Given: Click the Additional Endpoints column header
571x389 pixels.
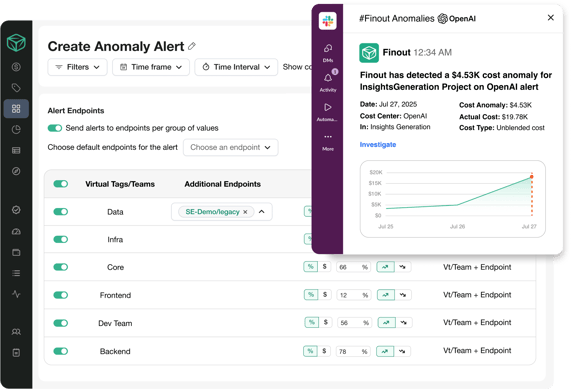Looking at the screenshot, I should click(223, 184).
